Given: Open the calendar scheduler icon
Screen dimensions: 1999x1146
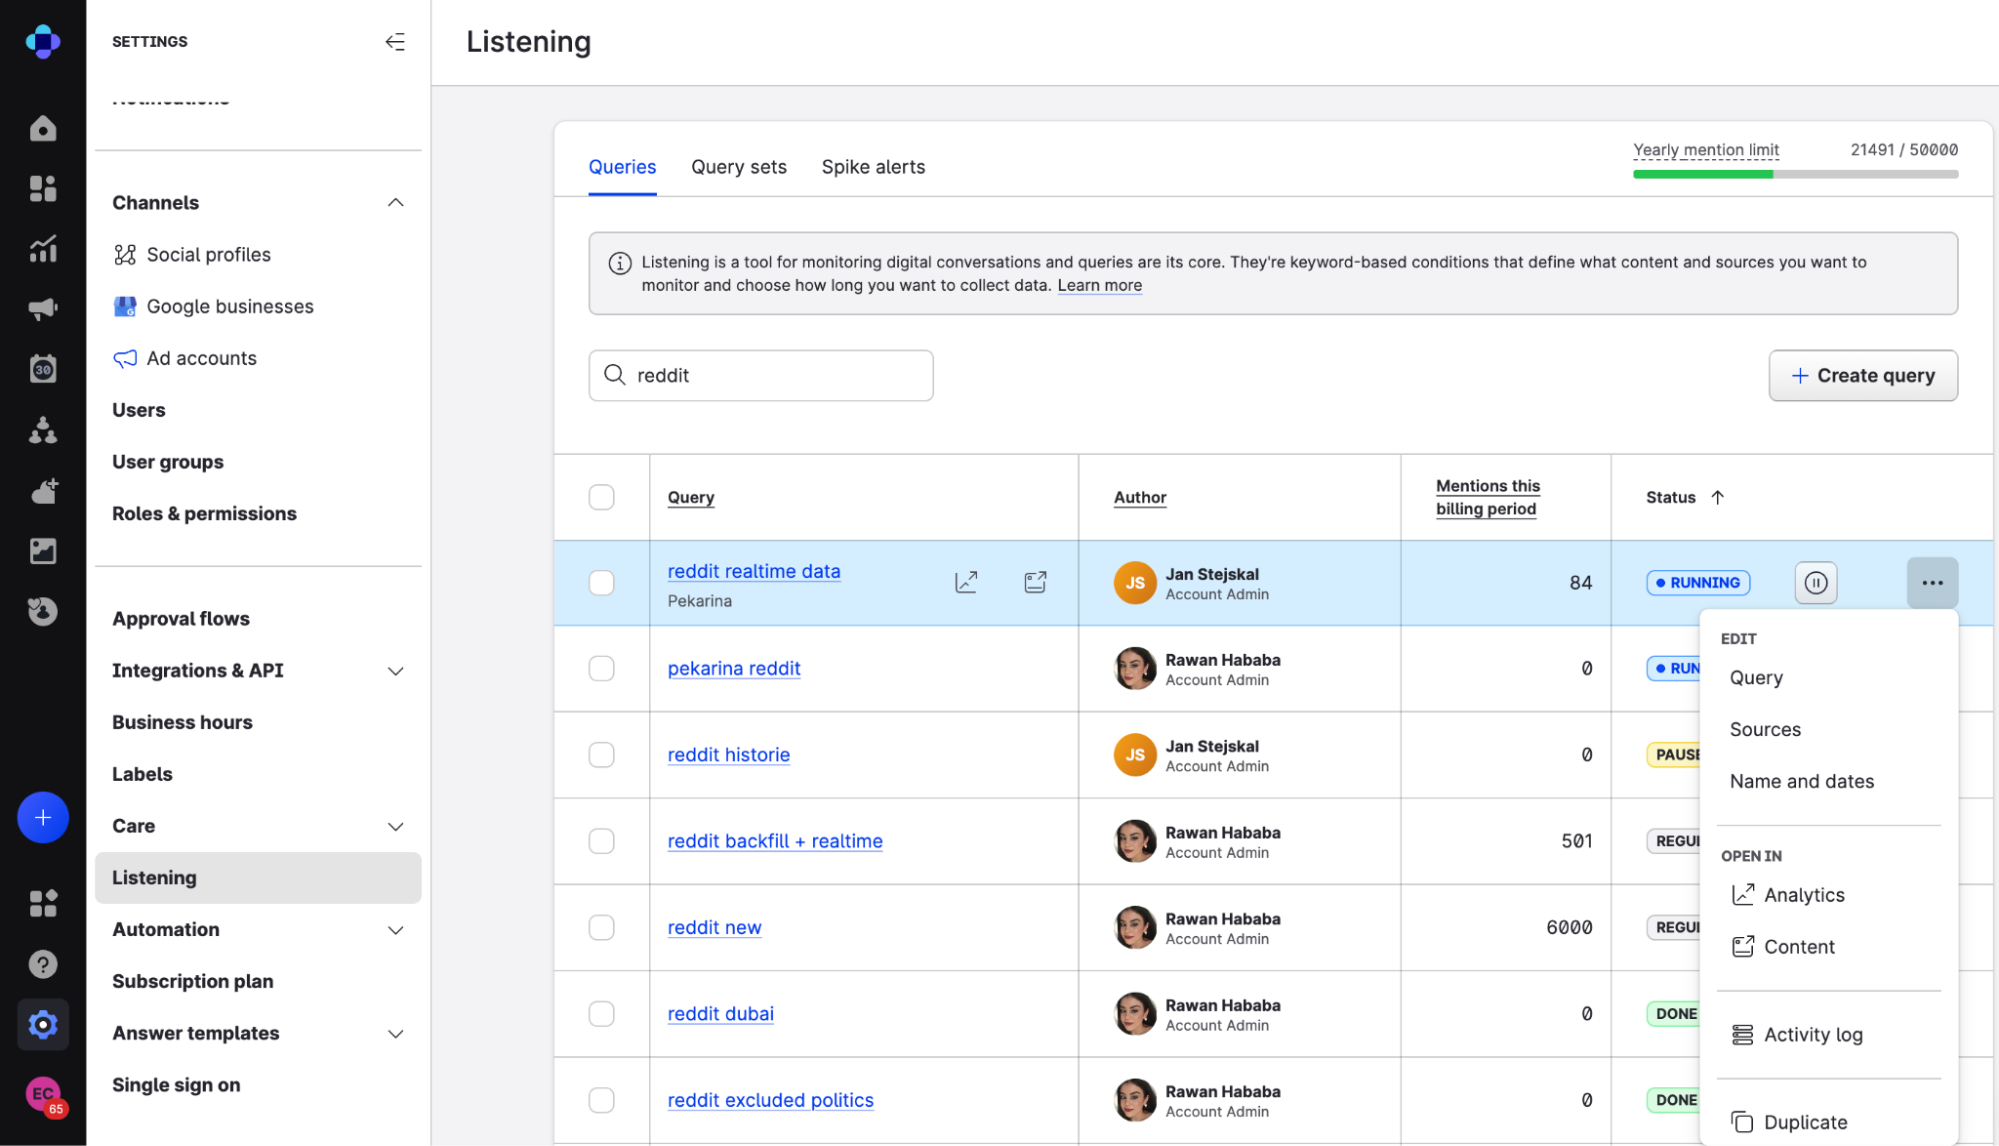Looking at the screenshot, I should (x=42, y=369).
